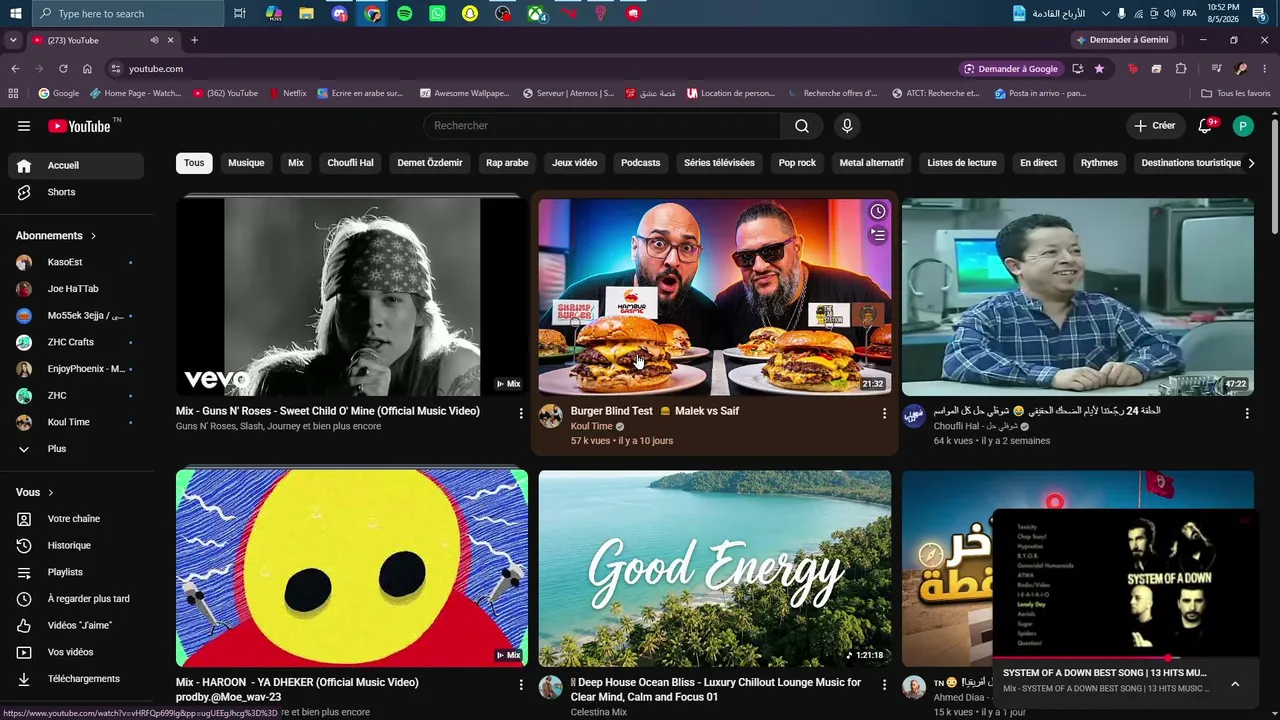Open a new browser tab
The height and width of the screenshot is (720, 1280).
[194, 40]
